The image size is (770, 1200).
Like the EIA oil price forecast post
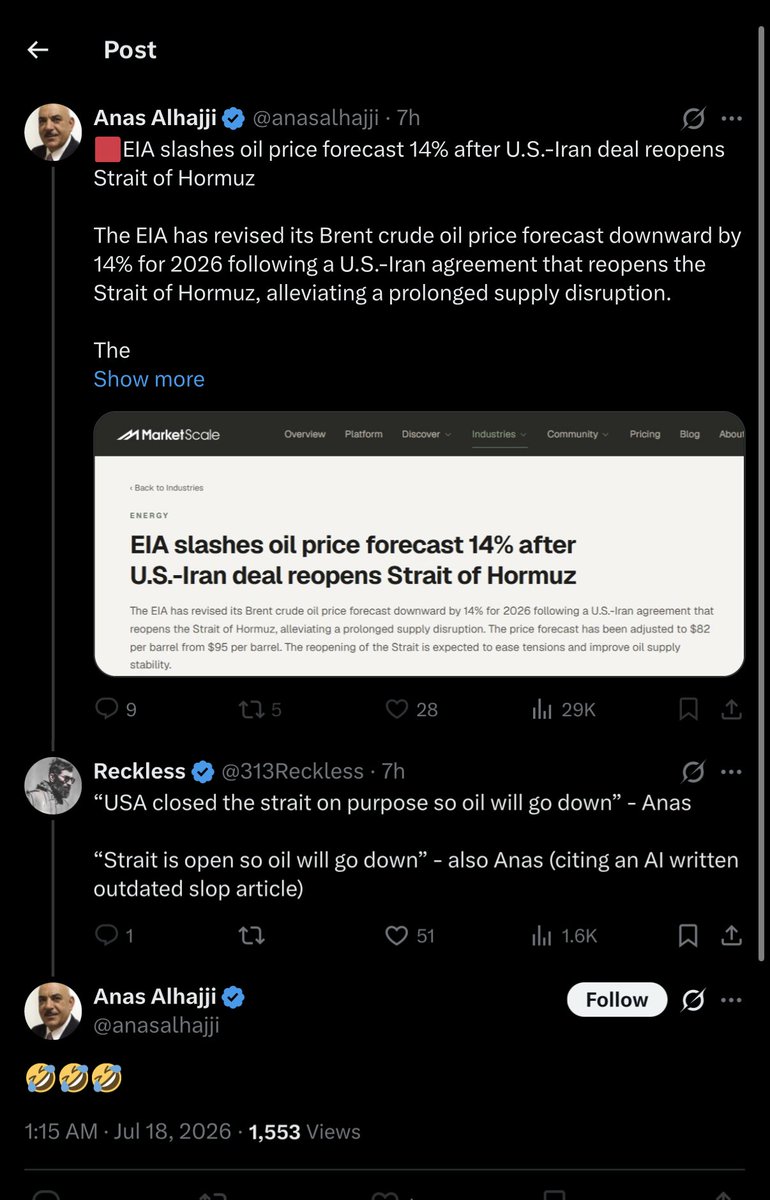point(397,709)
